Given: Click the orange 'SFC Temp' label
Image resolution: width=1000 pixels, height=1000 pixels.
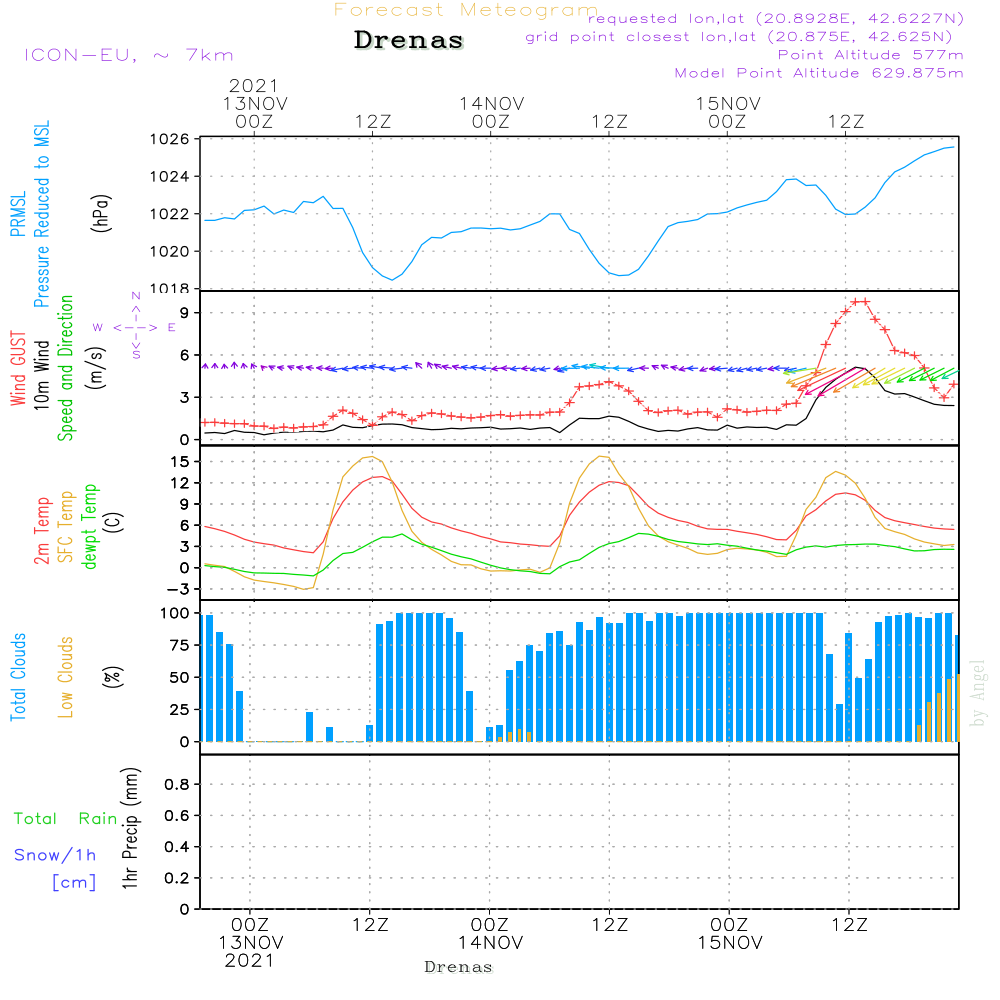Looking at the screenshot, I should click(x=66, y=527).
